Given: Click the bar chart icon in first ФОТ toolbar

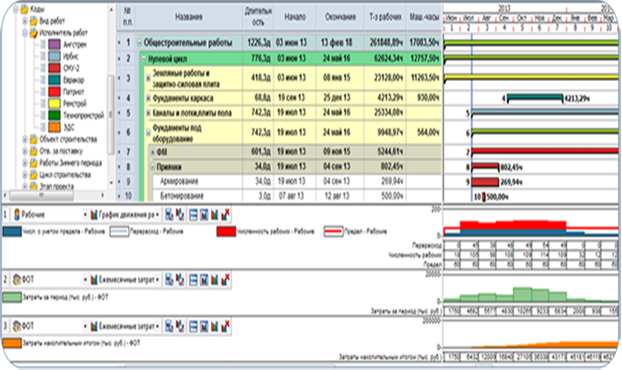Looking at the screenshot, I should (x=215, y=280).
